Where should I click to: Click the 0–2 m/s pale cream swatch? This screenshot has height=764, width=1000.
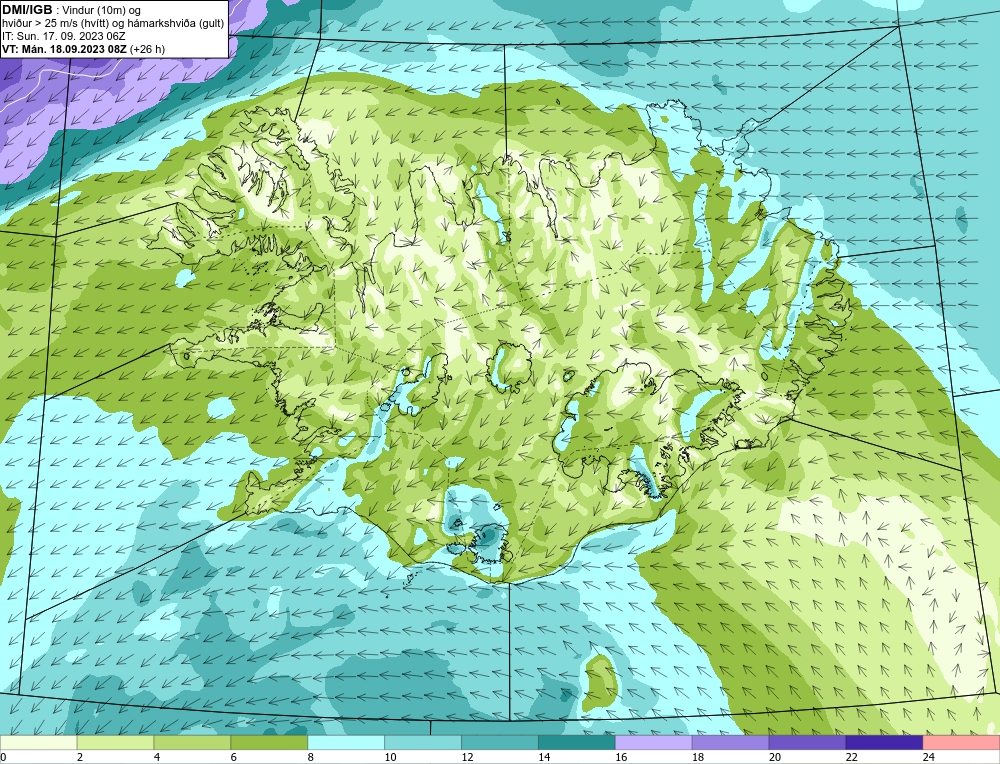click(38, 743)
